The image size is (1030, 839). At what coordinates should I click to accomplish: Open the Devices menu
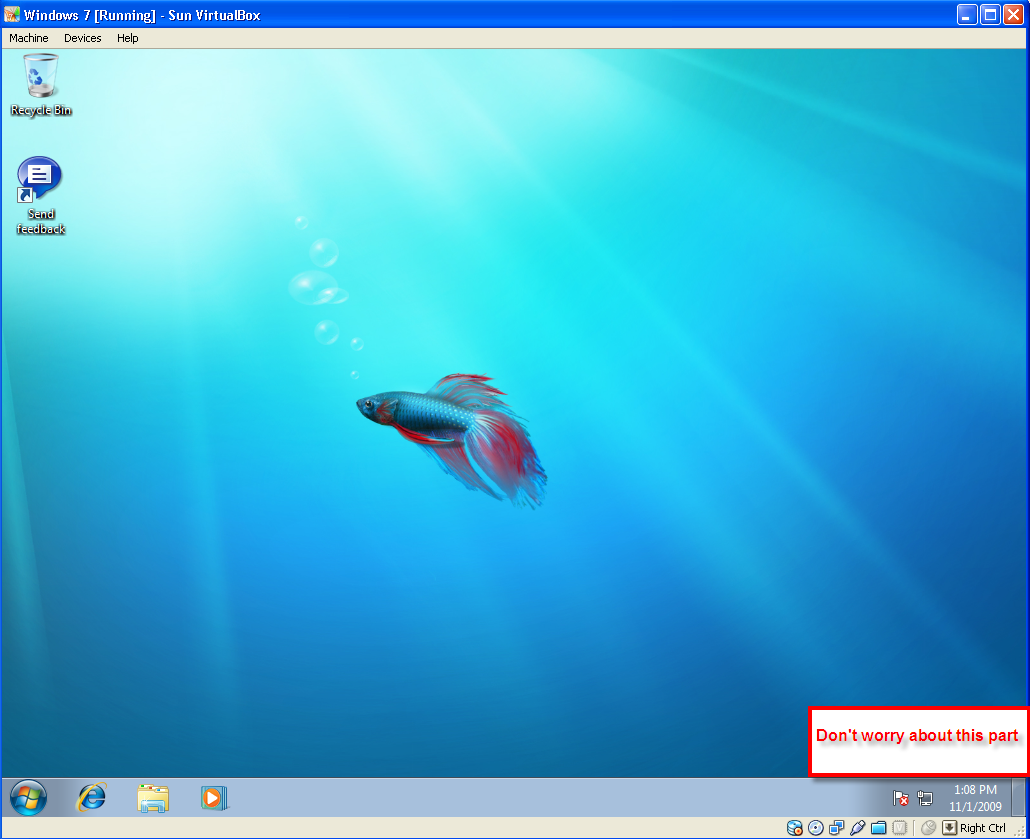[83, 38]
